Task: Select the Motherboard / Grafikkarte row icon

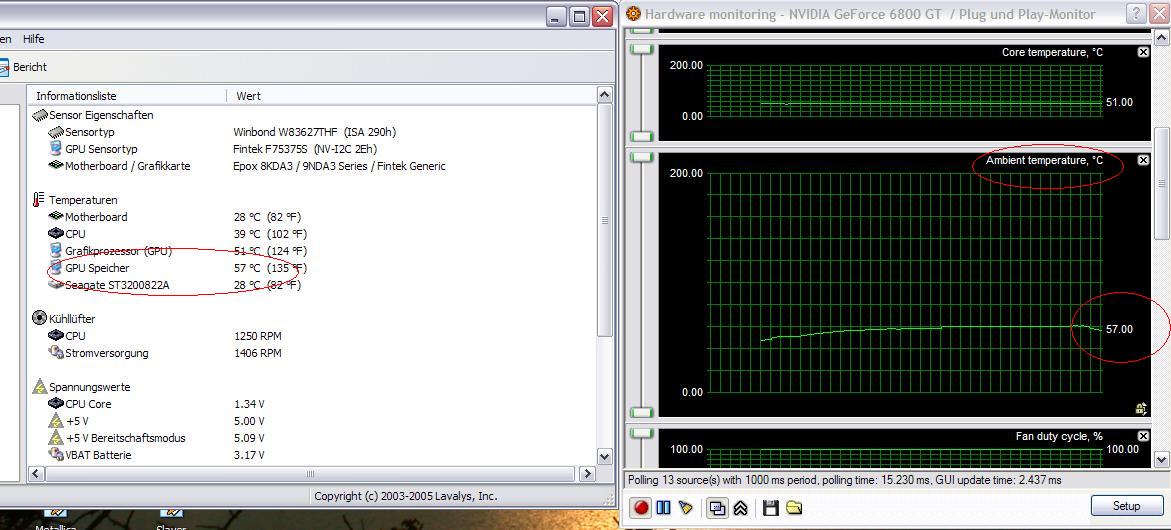Action: (x=55, y=166)
